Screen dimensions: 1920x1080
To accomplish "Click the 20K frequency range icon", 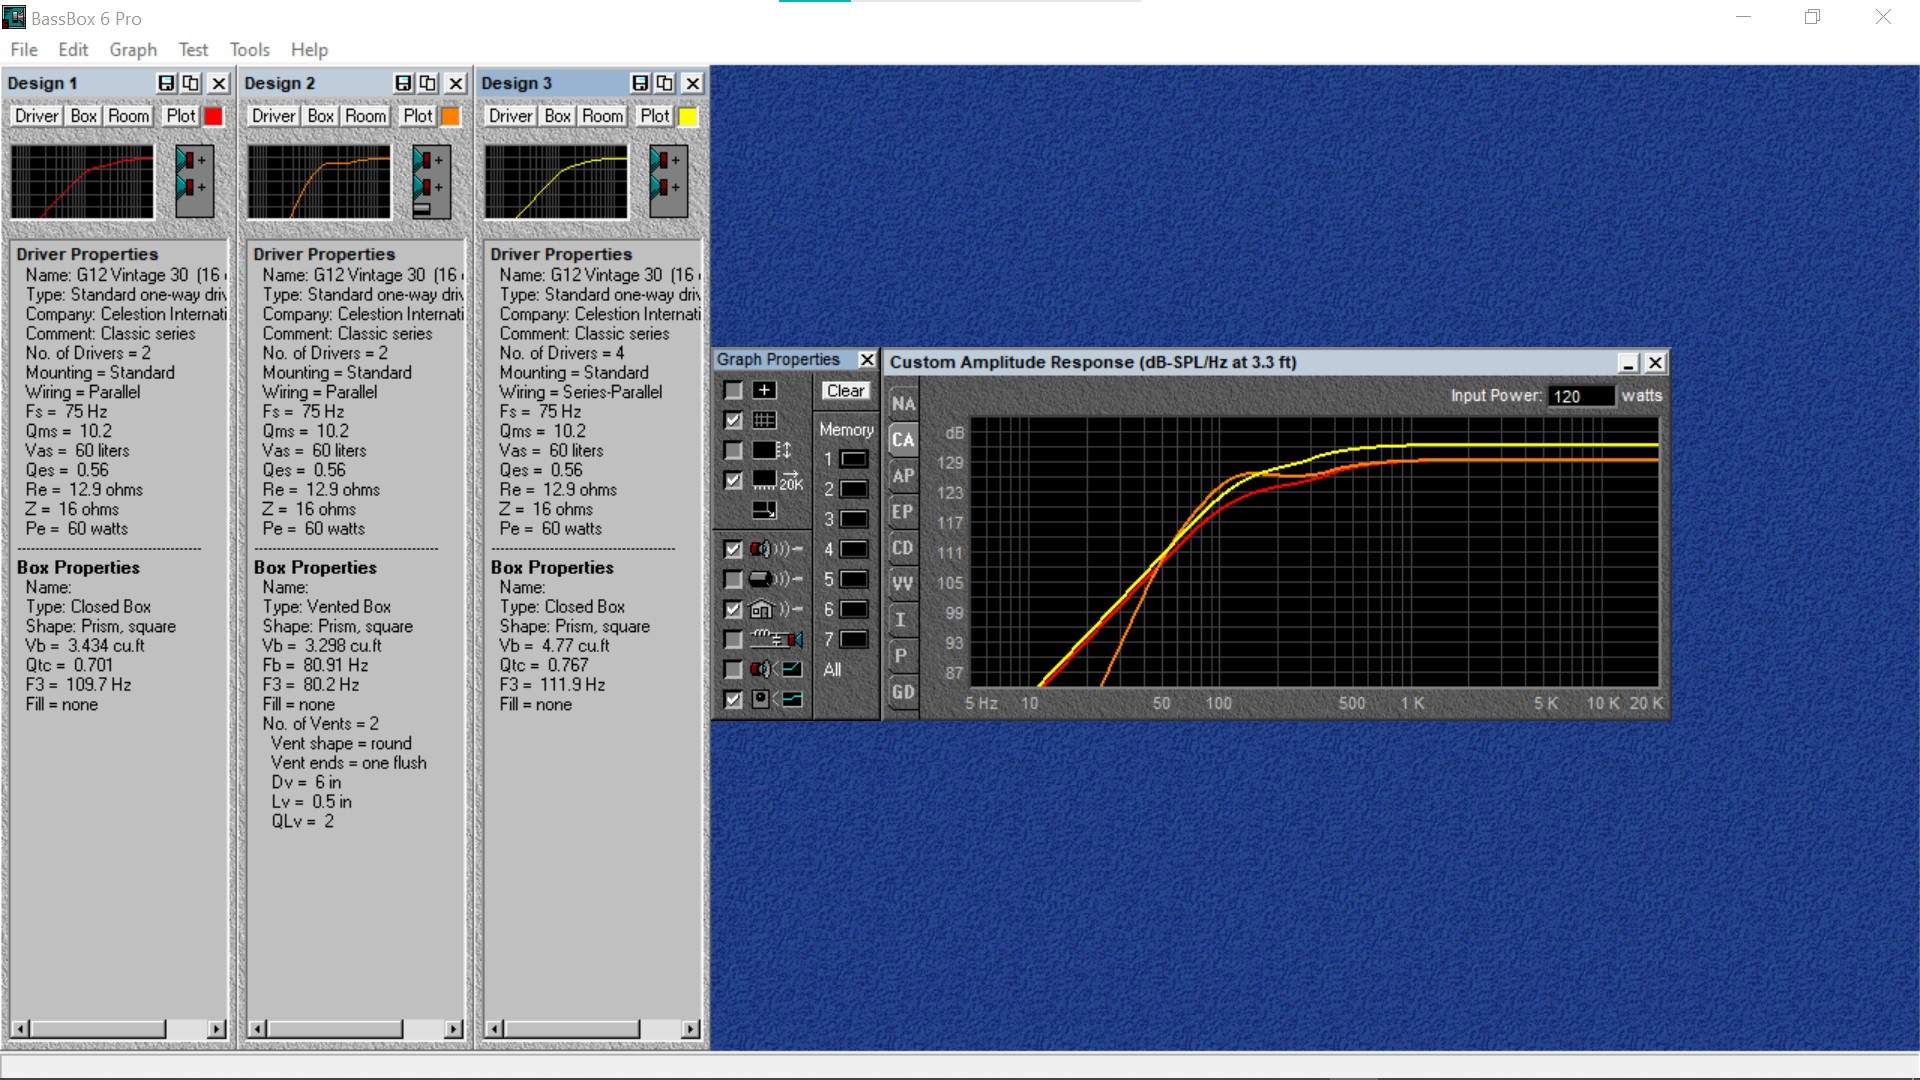I will pos(777,480).
